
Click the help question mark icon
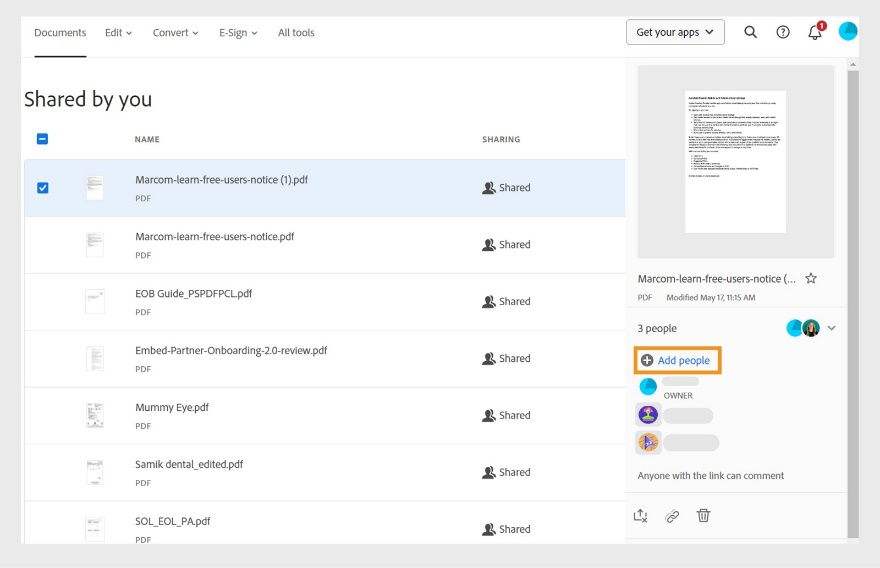[x=783, y=32]
